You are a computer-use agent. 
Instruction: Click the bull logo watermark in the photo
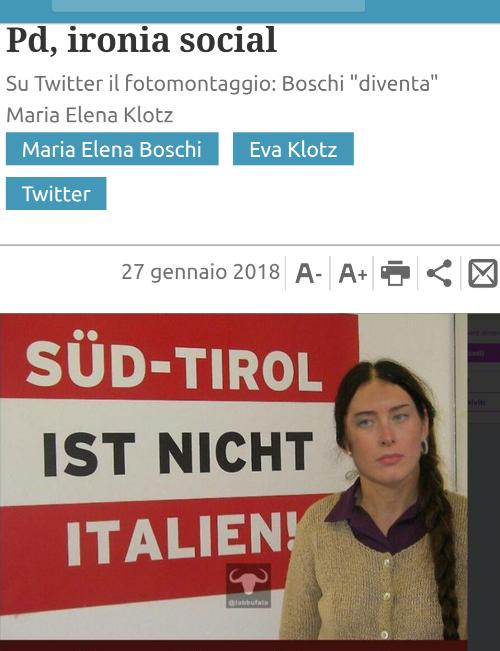tap(248, 585)
